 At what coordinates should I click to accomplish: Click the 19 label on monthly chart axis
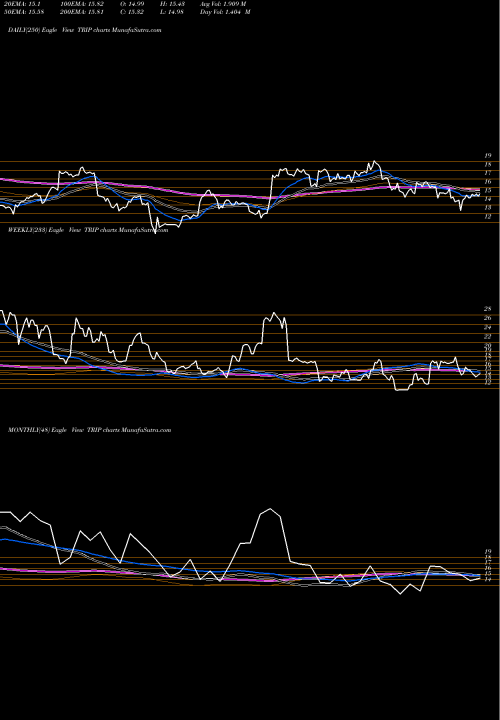point(488,551)
